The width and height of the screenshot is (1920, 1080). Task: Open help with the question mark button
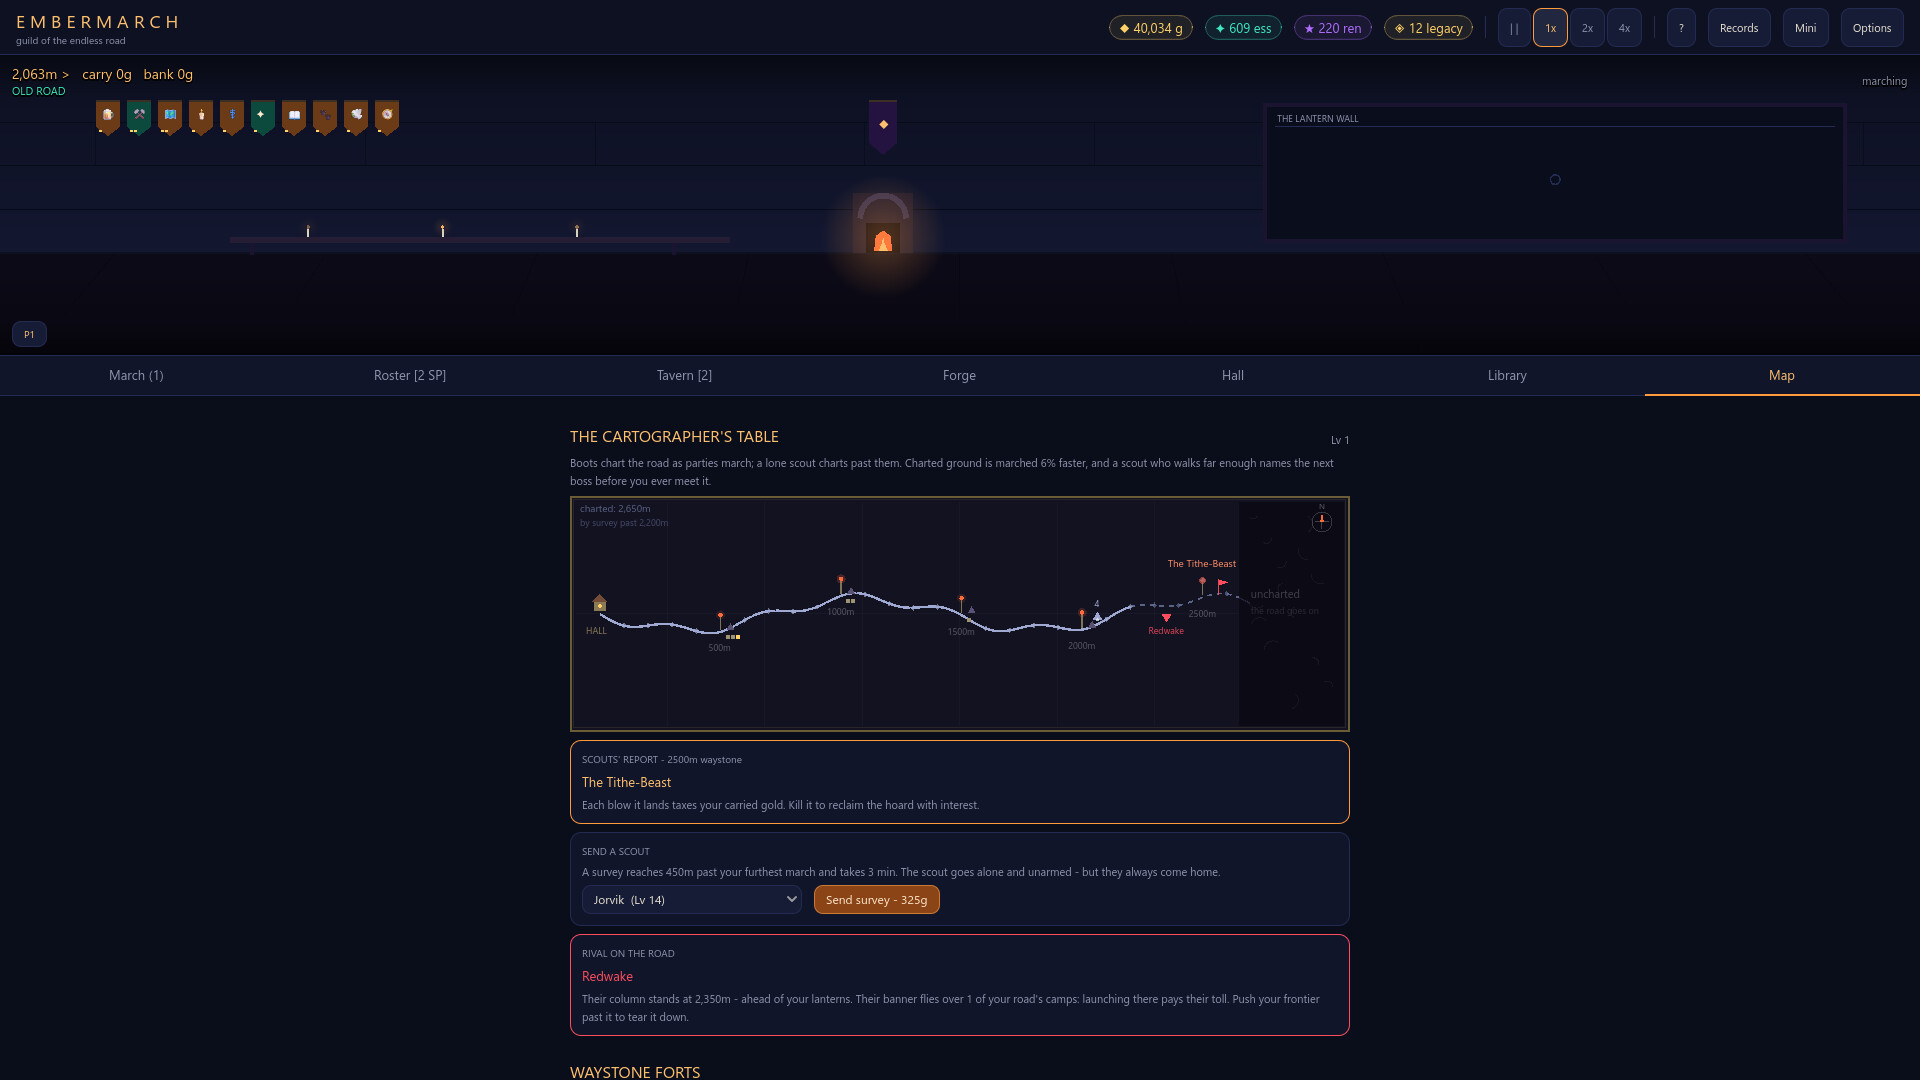click(x=1681, y=28)
